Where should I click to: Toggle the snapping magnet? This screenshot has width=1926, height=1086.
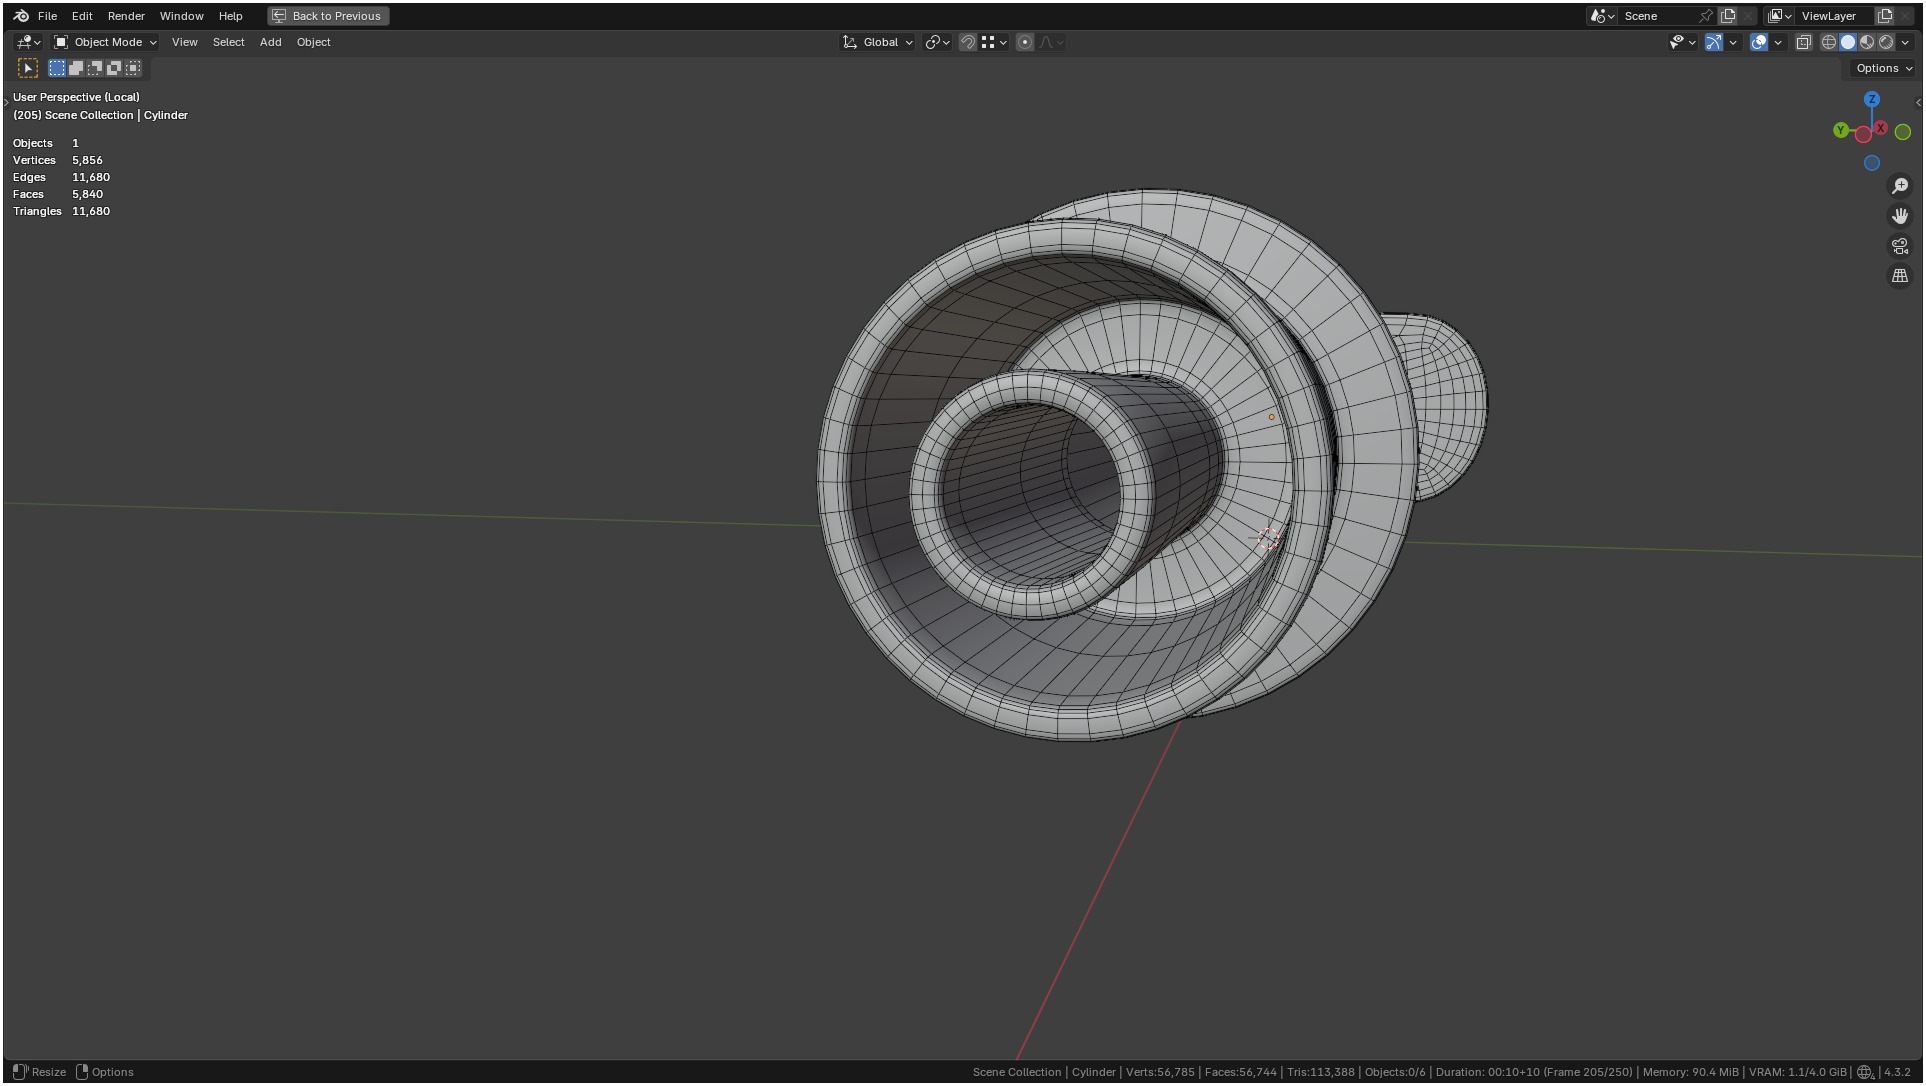pos(967,42)
